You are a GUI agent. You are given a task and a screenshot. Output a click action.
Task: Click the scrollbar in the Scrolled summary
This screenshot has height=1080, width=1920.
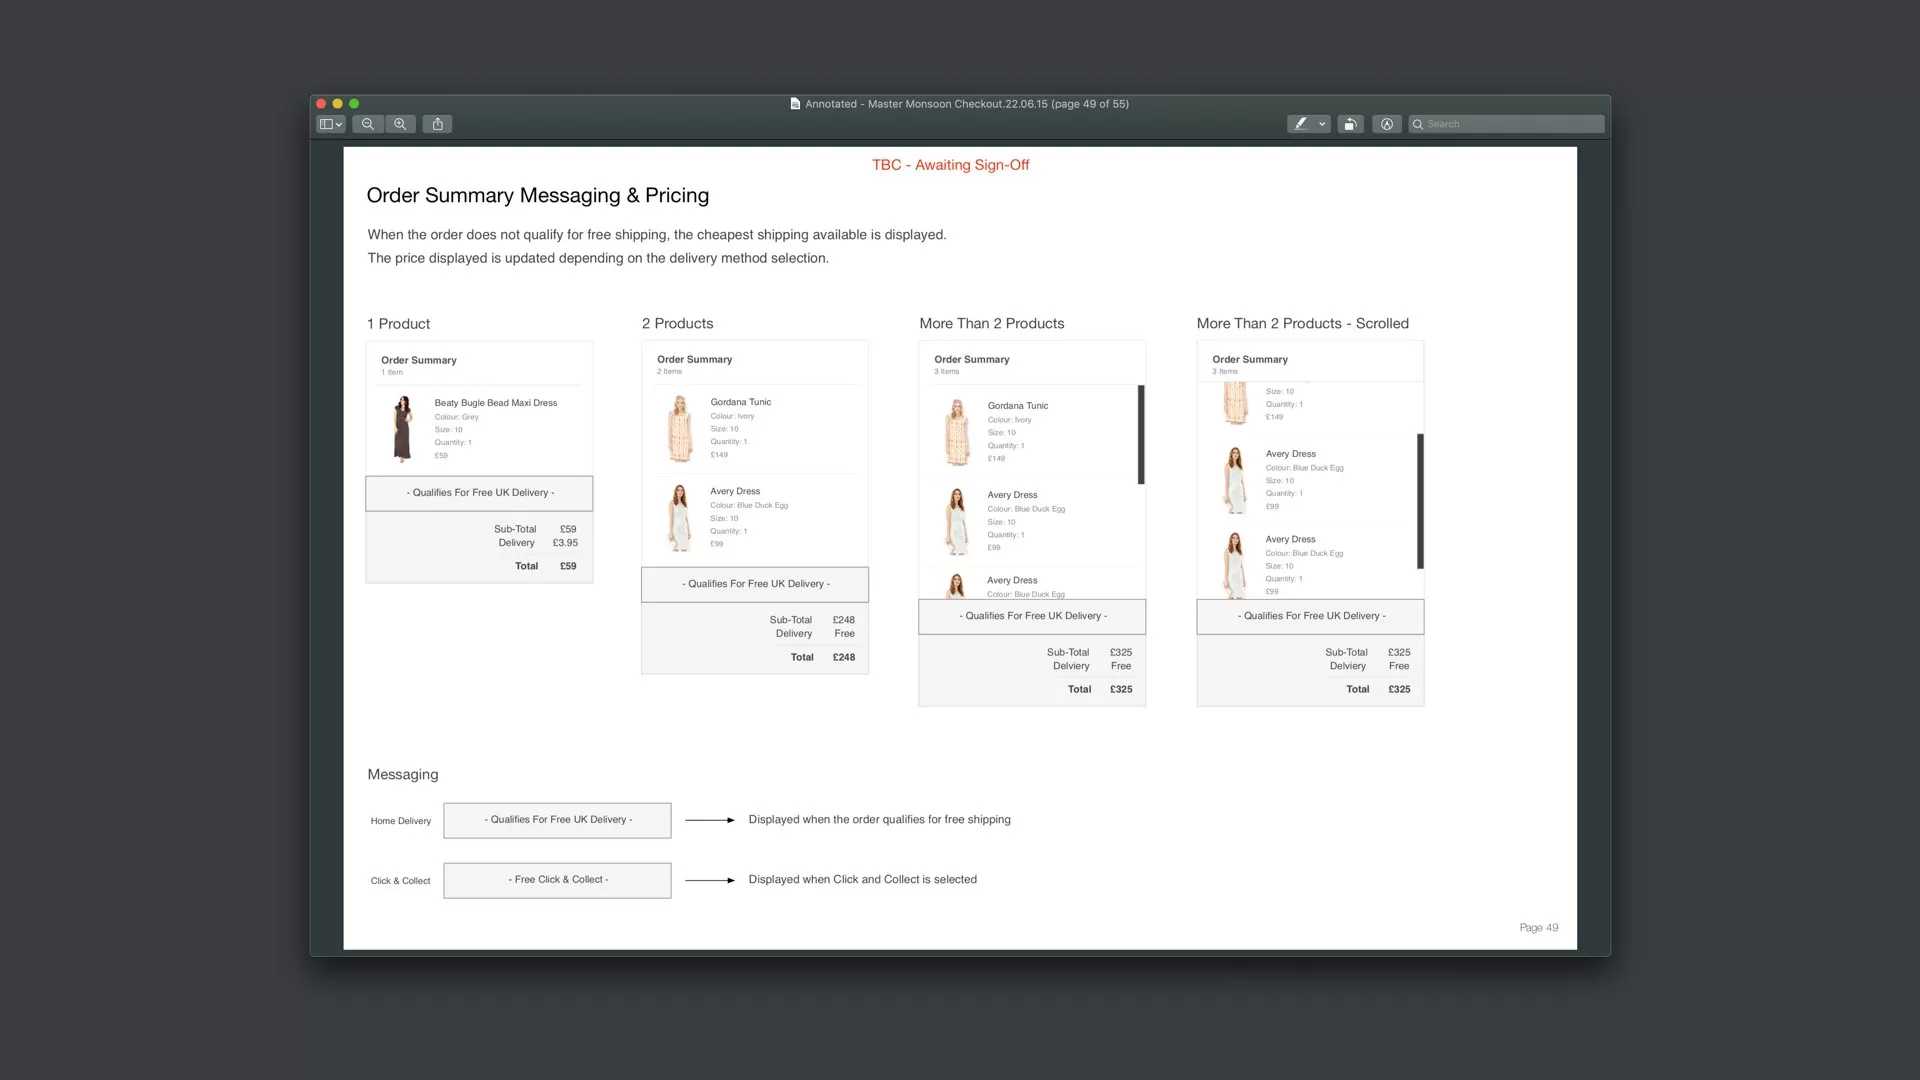coord(1420,500)
